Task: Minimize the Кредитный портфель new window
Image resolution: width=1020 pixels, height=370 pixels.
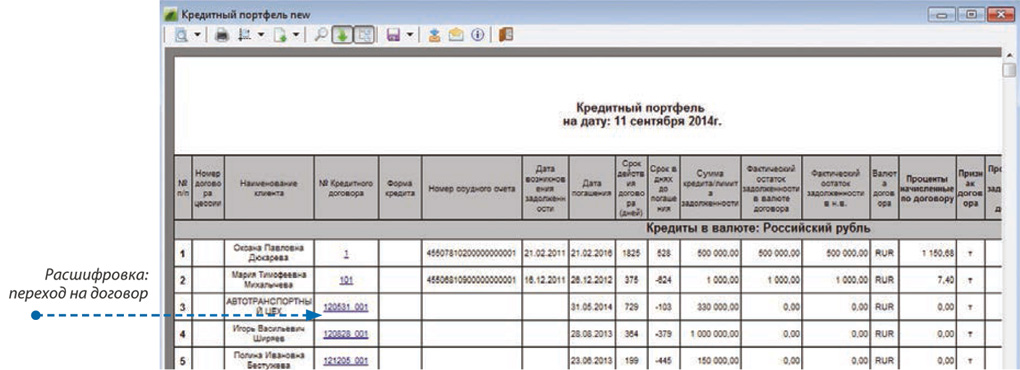Action: 941,14
